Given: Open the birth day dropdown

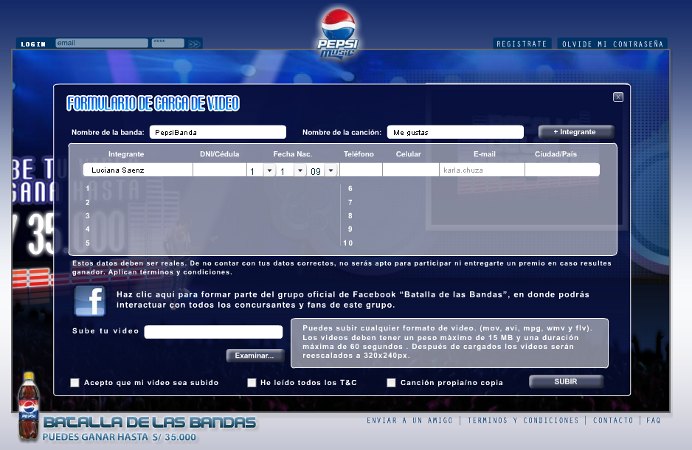Looking at the screenshot, I should (269, 170).
